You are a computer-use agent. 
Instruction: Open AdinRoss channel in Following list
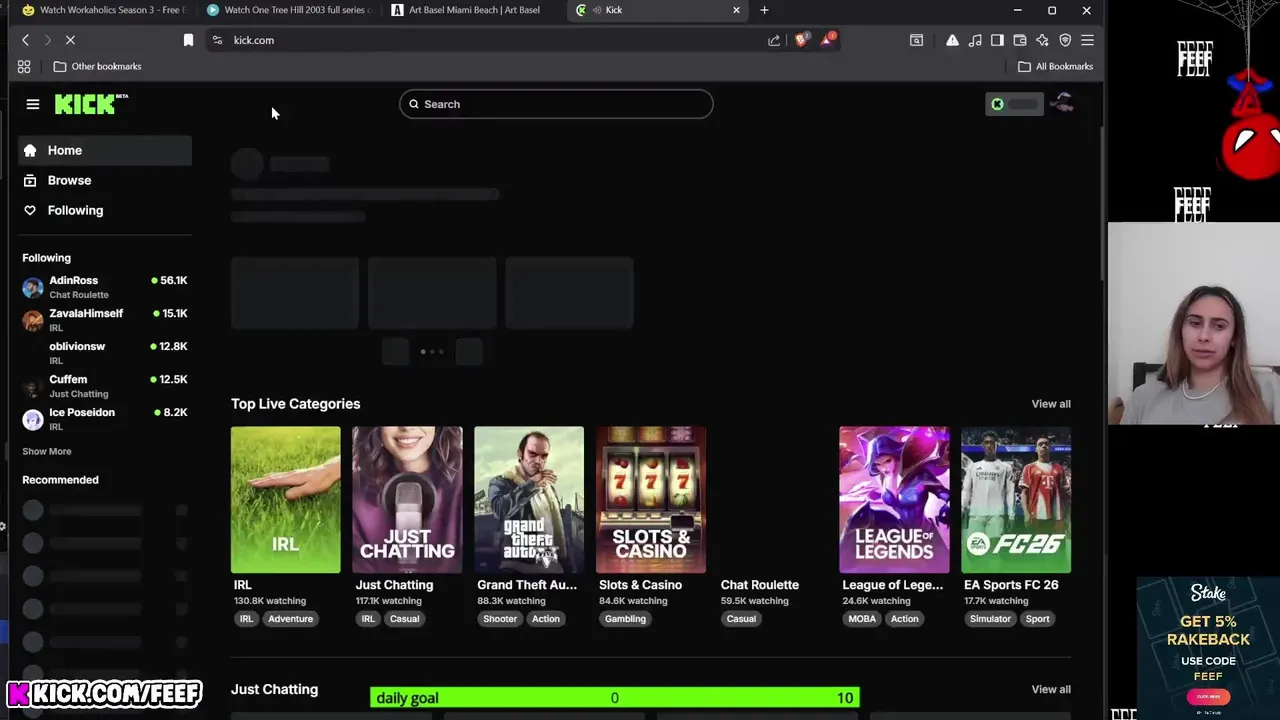click(x=105, y=288)
